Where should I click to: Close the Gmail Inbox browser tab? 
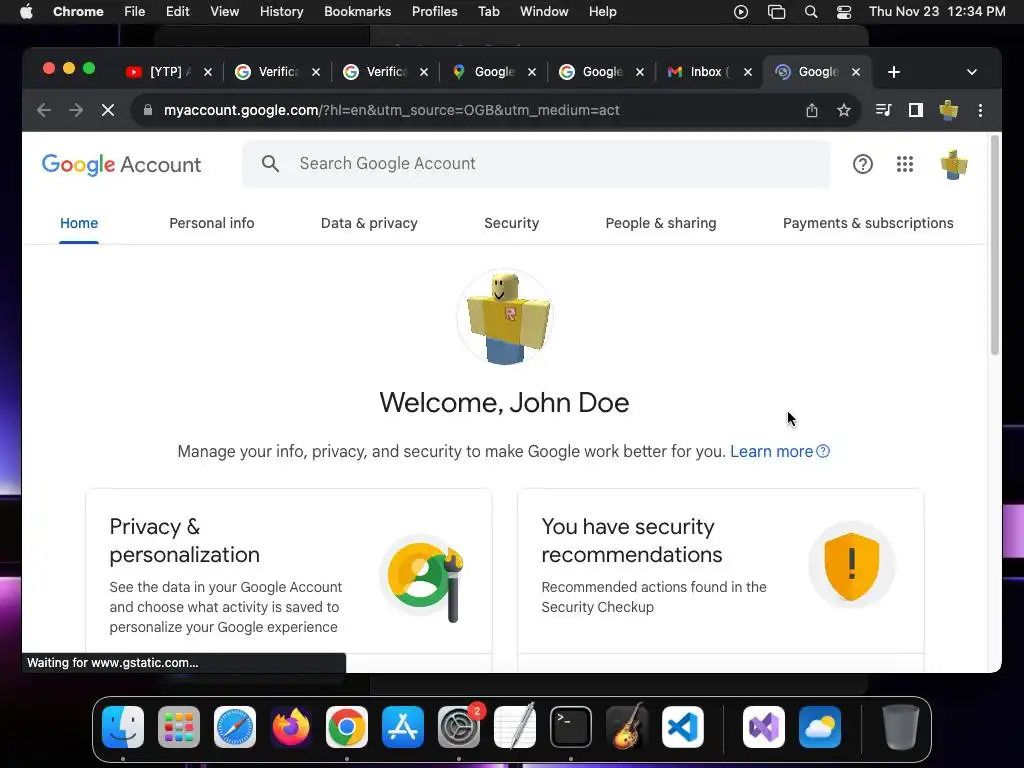coord(748,72)
